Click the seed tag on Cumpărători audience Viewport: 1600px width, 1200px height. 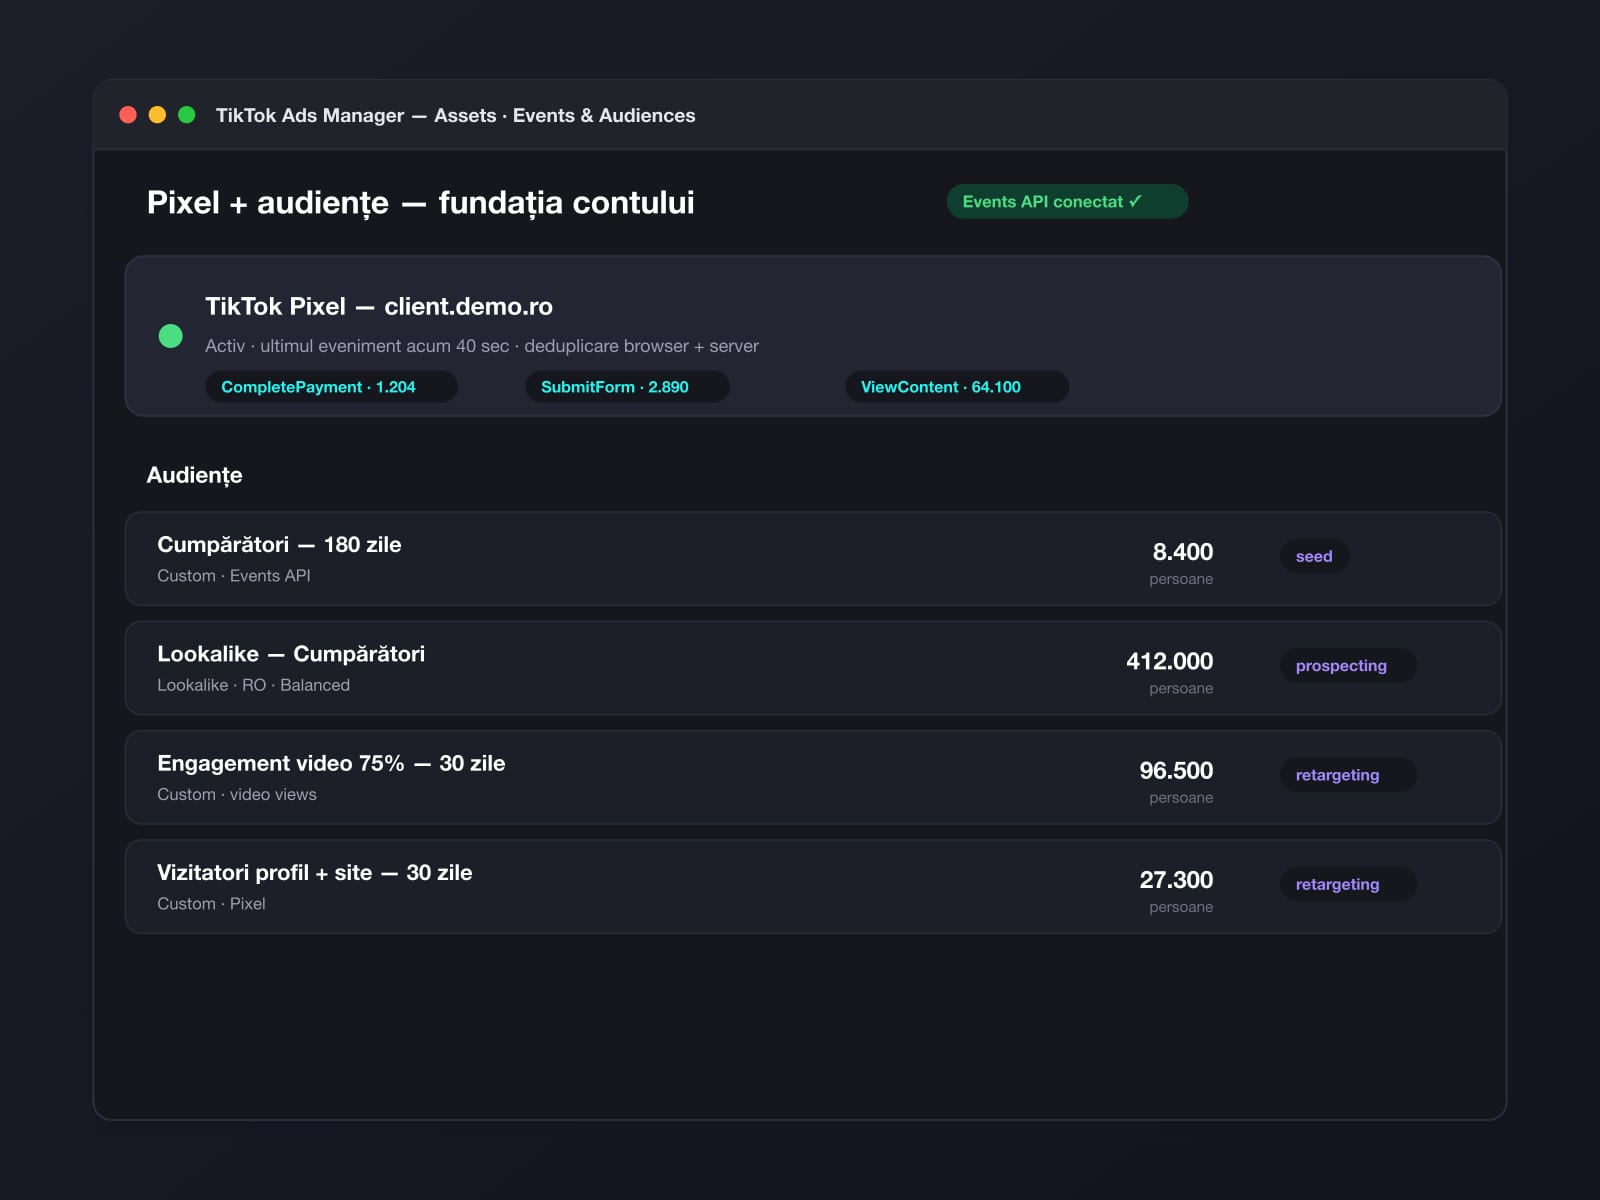[x=1314, y=556]
